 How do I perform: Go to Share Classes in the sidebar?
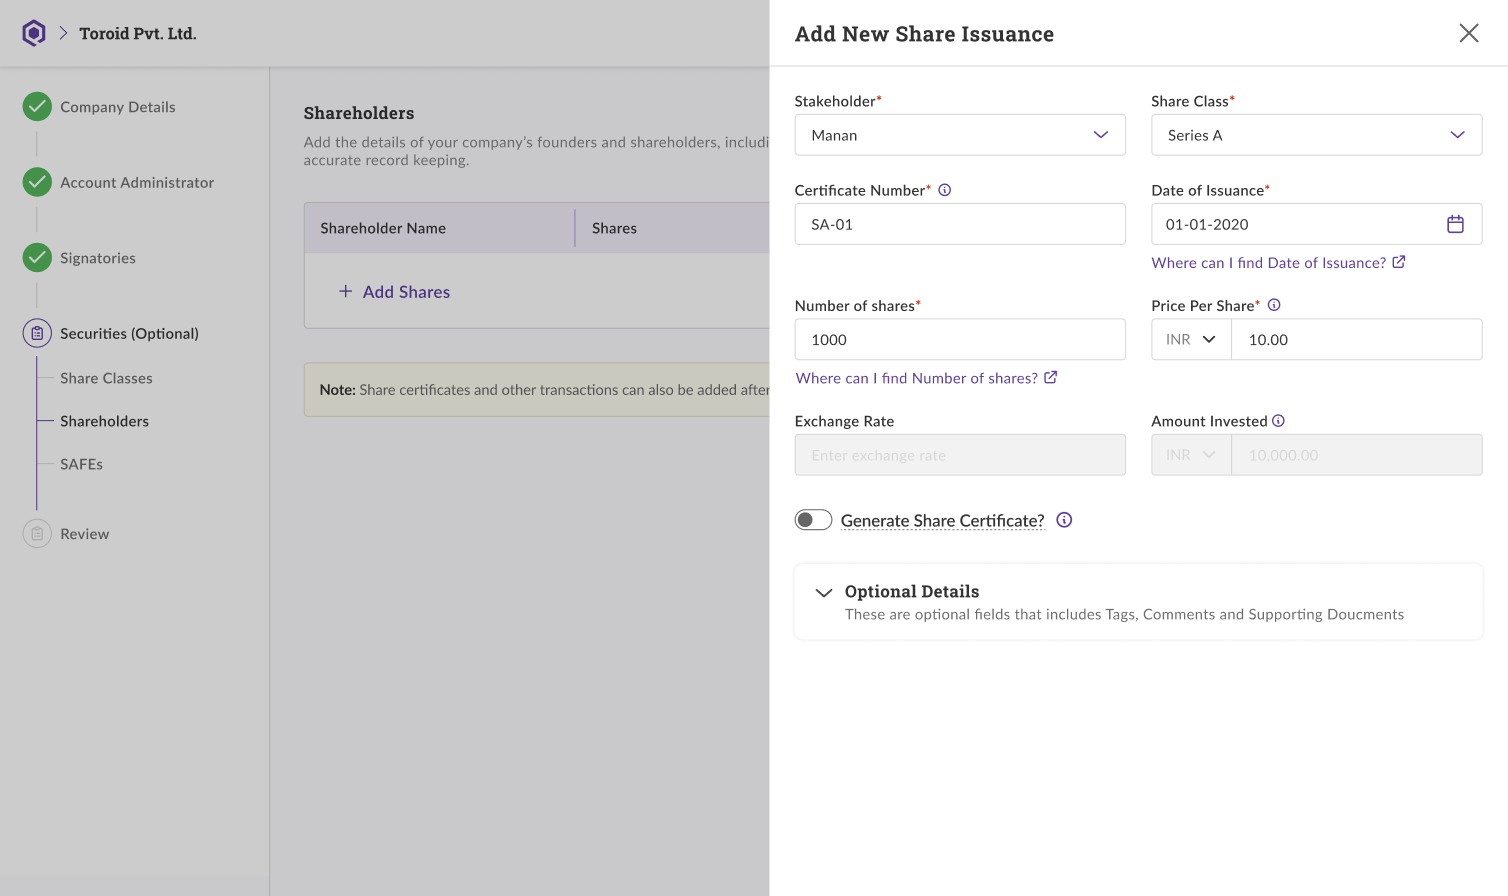[x=106, y=378]
